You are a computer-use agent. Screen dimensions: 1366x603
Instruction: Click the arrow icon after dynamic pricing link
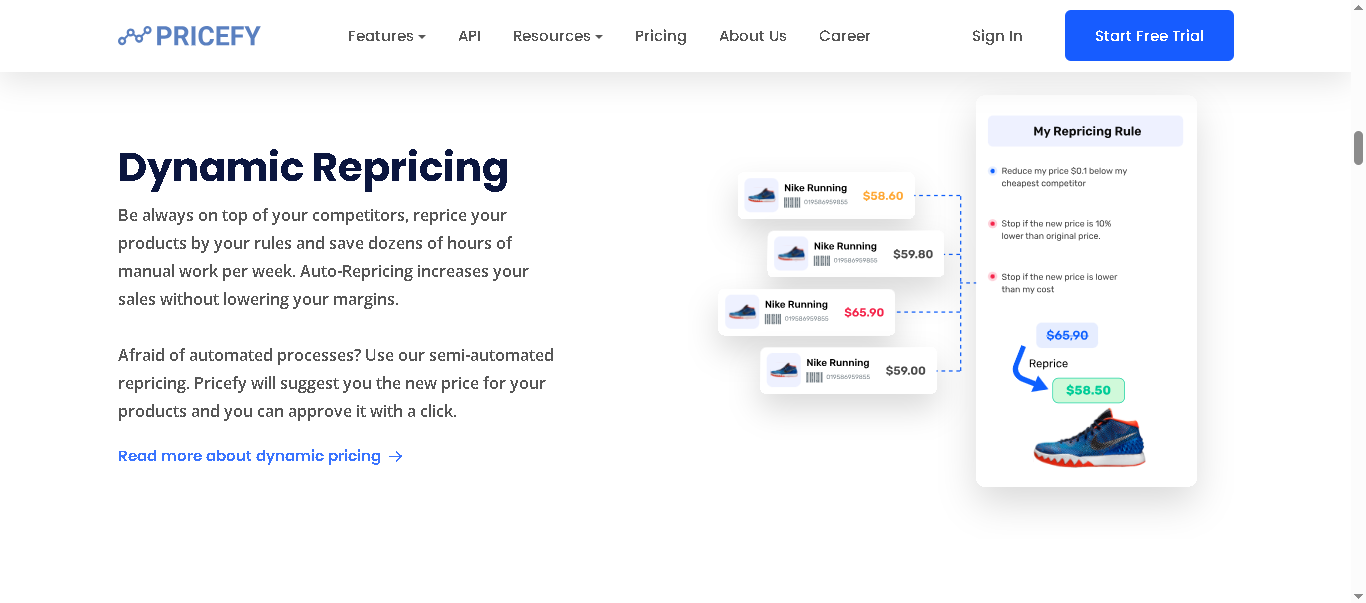396,456
